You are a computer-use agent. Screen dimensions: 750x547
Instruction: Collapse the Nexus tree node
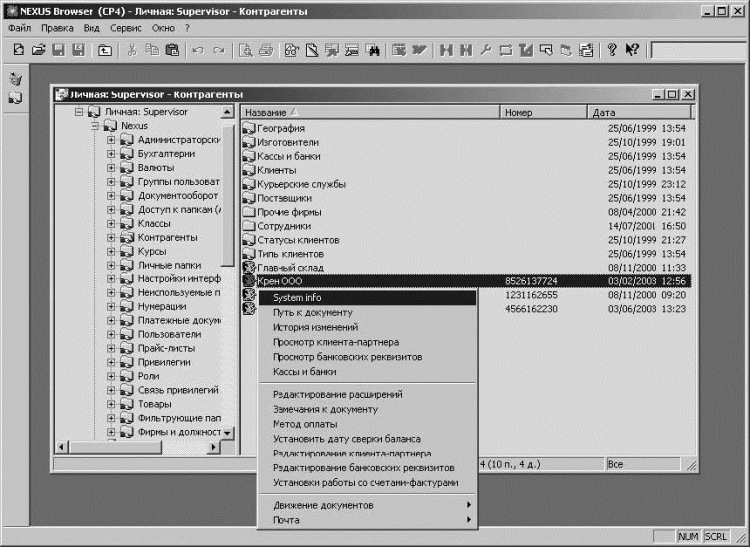coord(95,126)
